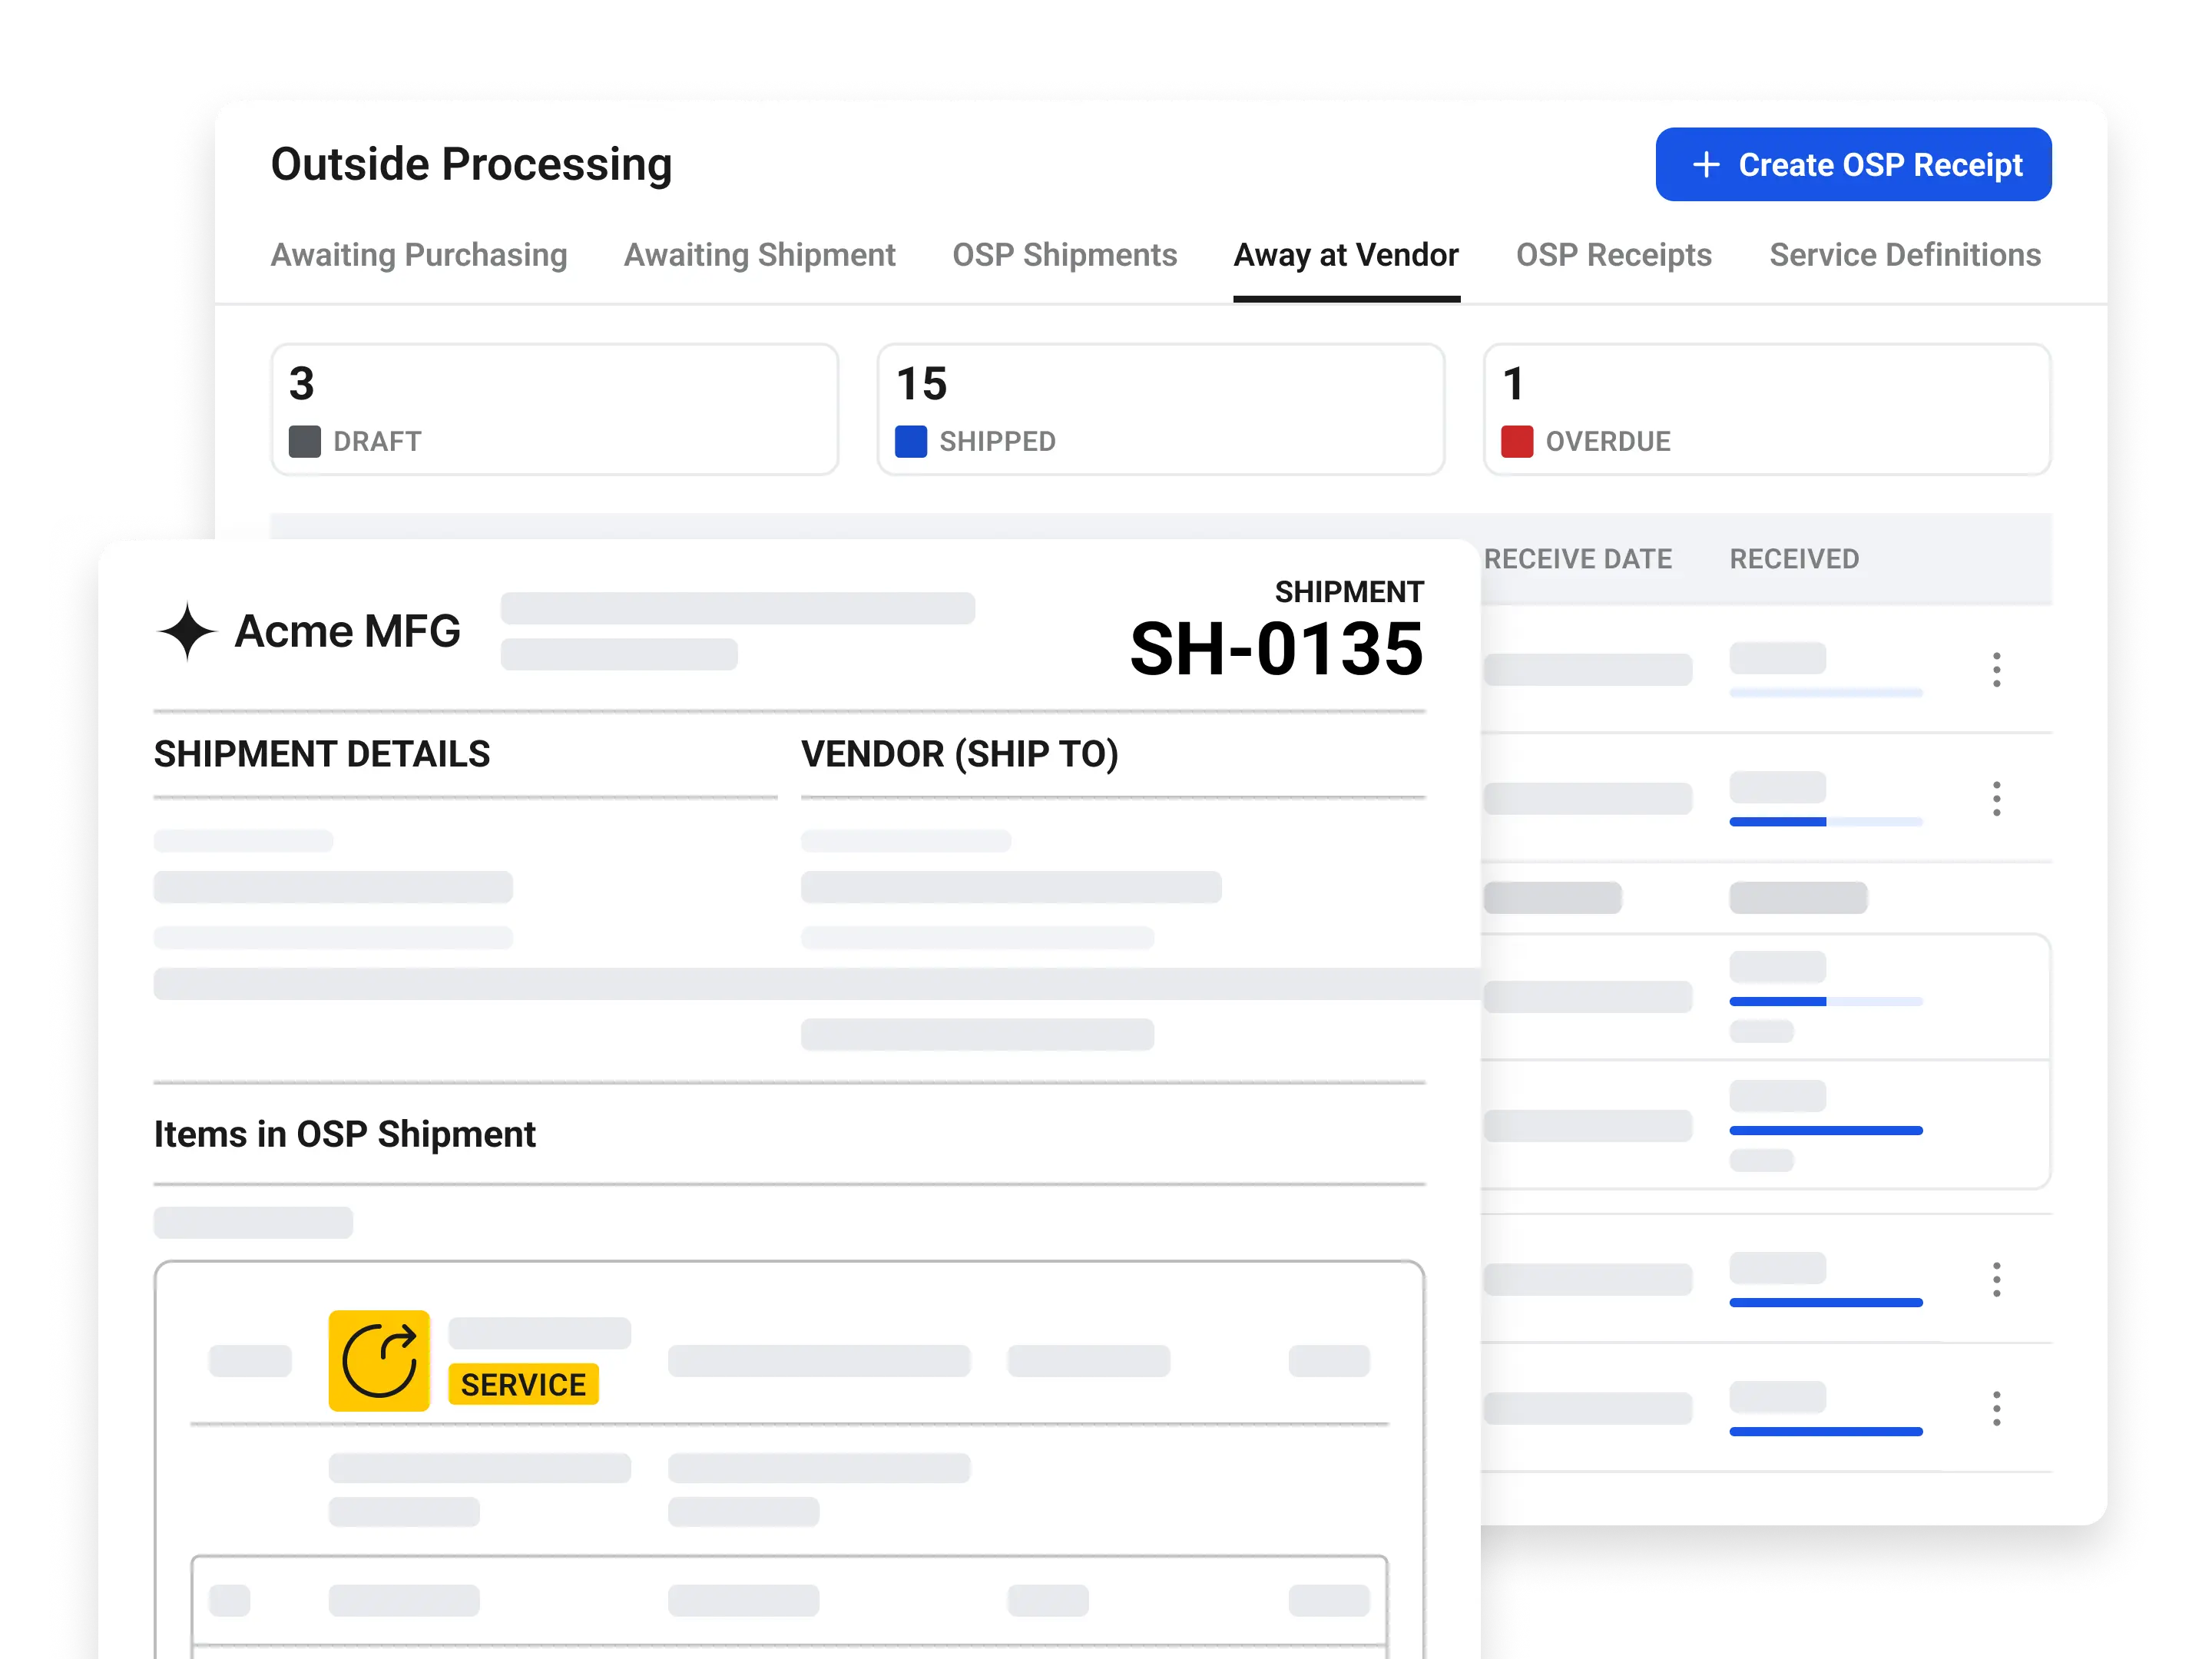Viewport: 2212px width, 1659px height.
Task: Click the blue Shipped color square
Action: (x=911, y=441)
